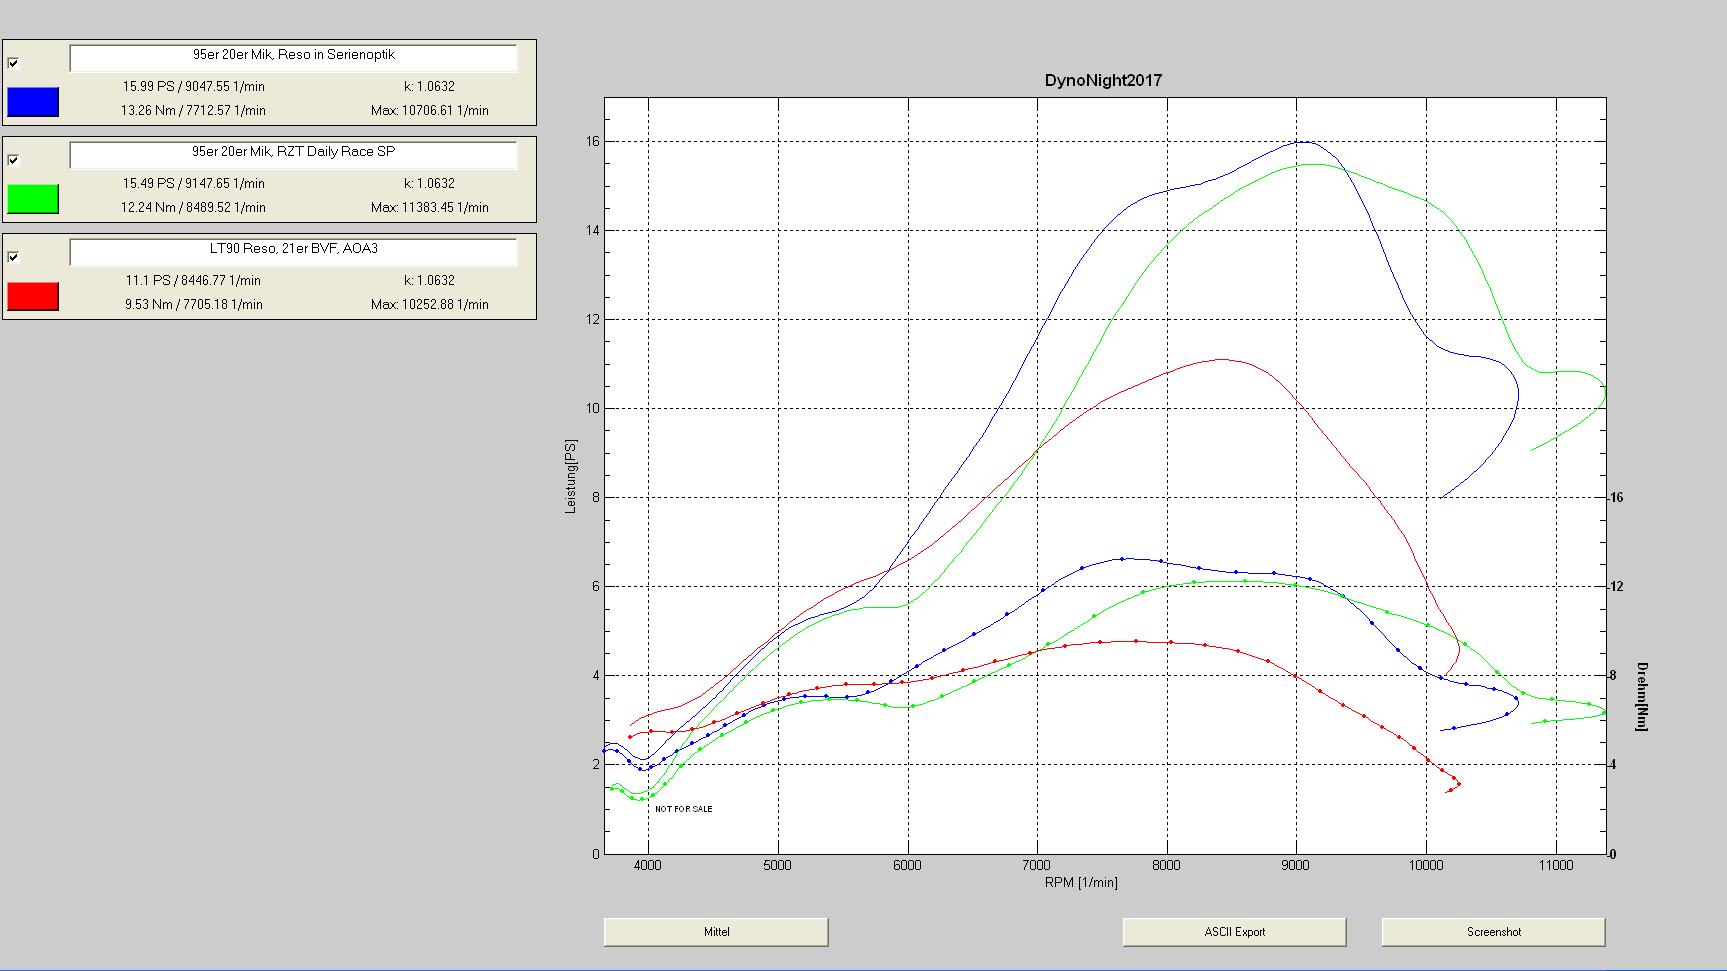Uncheck the Reso in Serienoptik run checkbox
Image resolution: width=1727 pixels, height=971 pixels.
click(14, 63)
